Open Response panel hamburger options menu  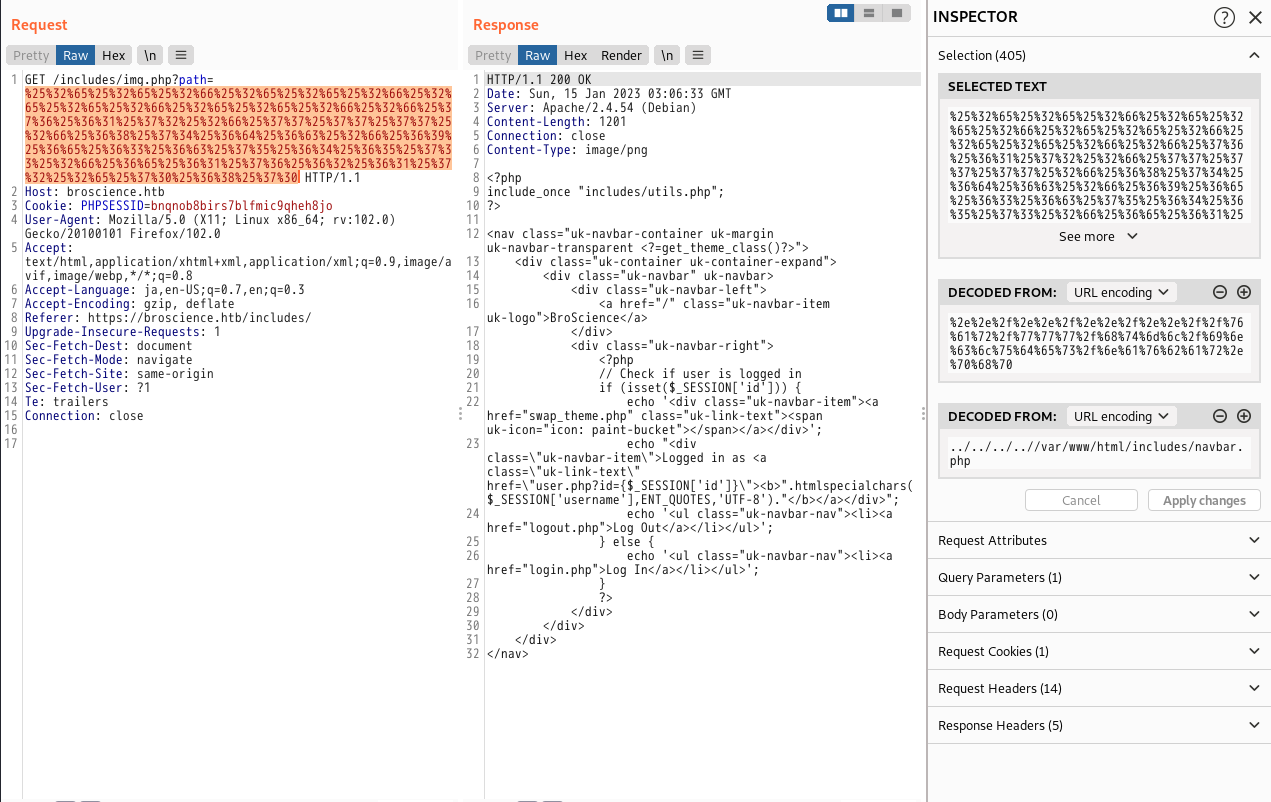pos(698,55)
